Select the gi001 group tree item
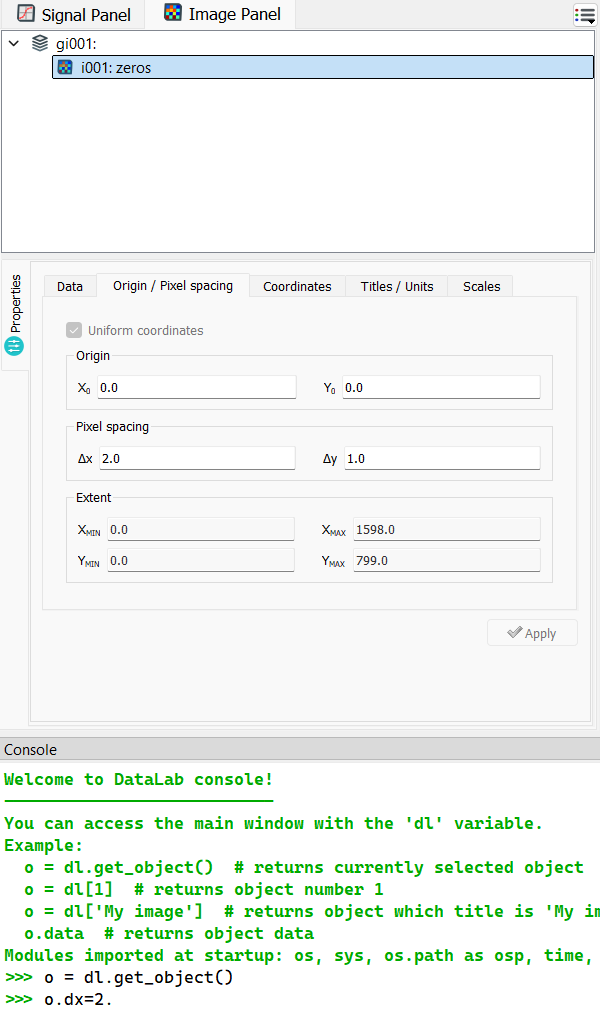This screenshot has height=1015, width=600. 75,43
